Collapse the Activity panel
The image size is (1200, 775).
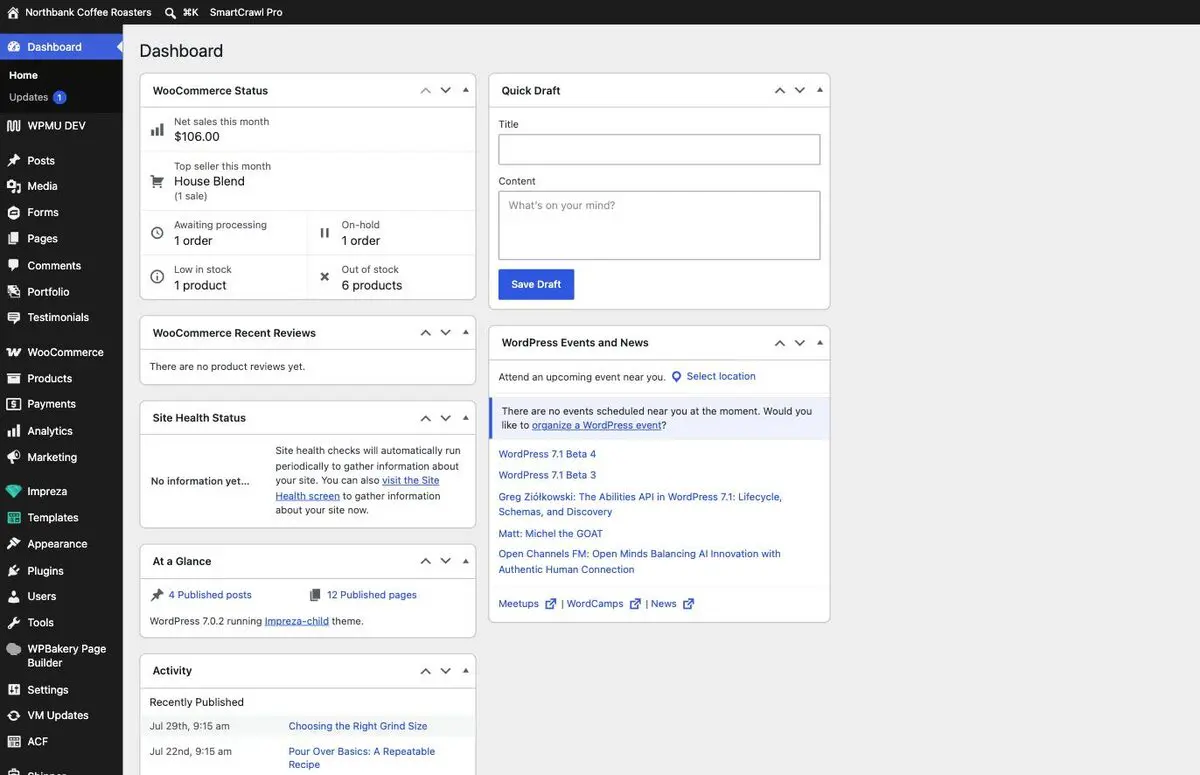pyautogui.click(x=466, y=670)
